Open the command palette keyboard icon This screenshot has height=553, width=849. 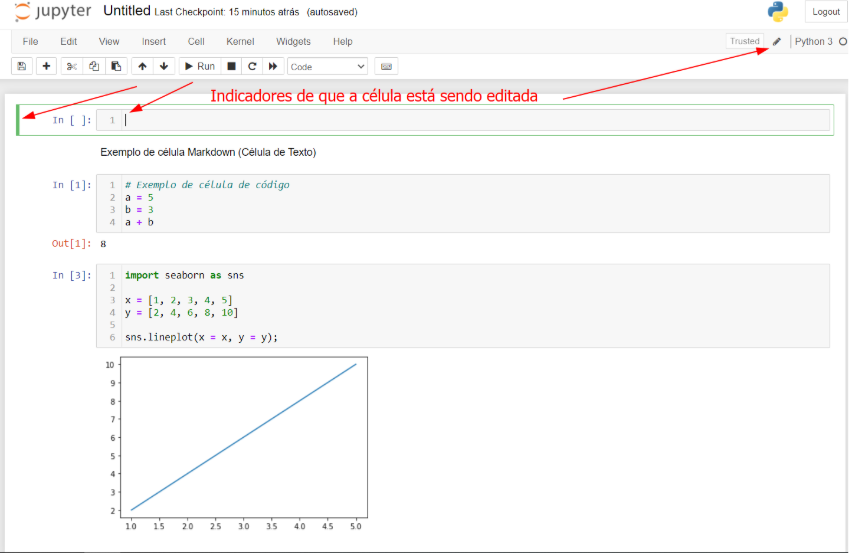pyautogui.click(x=386, y=66)
